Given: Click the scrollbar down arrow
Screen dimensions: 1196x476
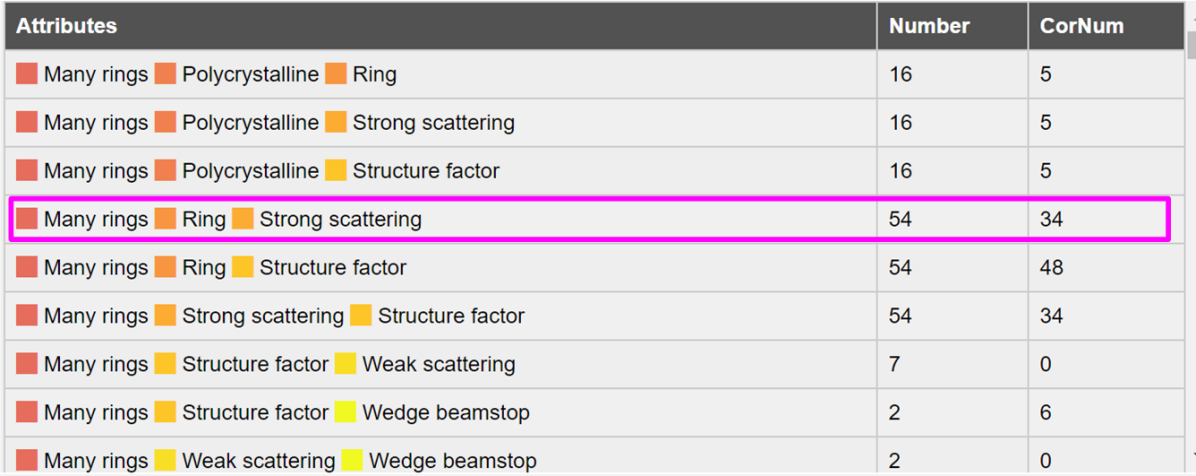Looking at the screenshot, I should pos(1191,456).
